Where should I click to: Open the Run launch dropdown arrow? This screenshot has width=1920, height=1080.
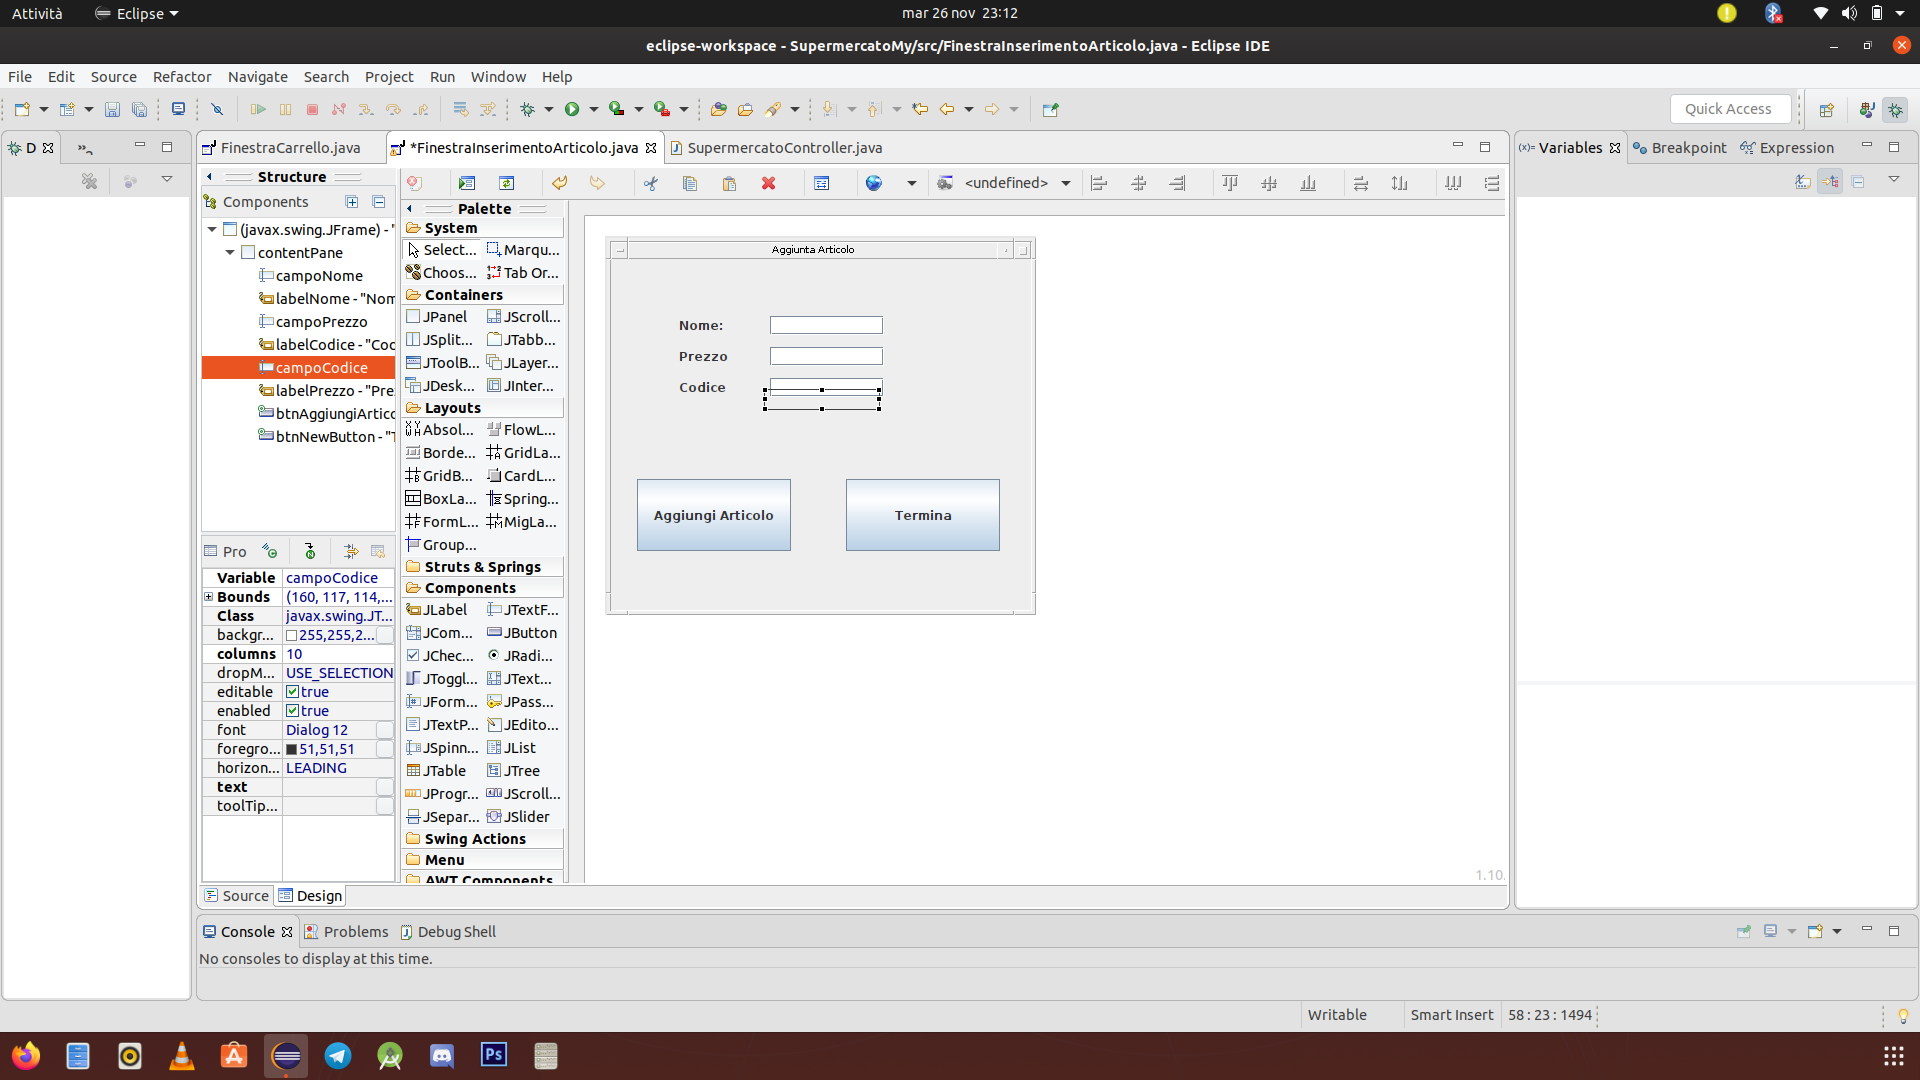click(x=593, y=109)
